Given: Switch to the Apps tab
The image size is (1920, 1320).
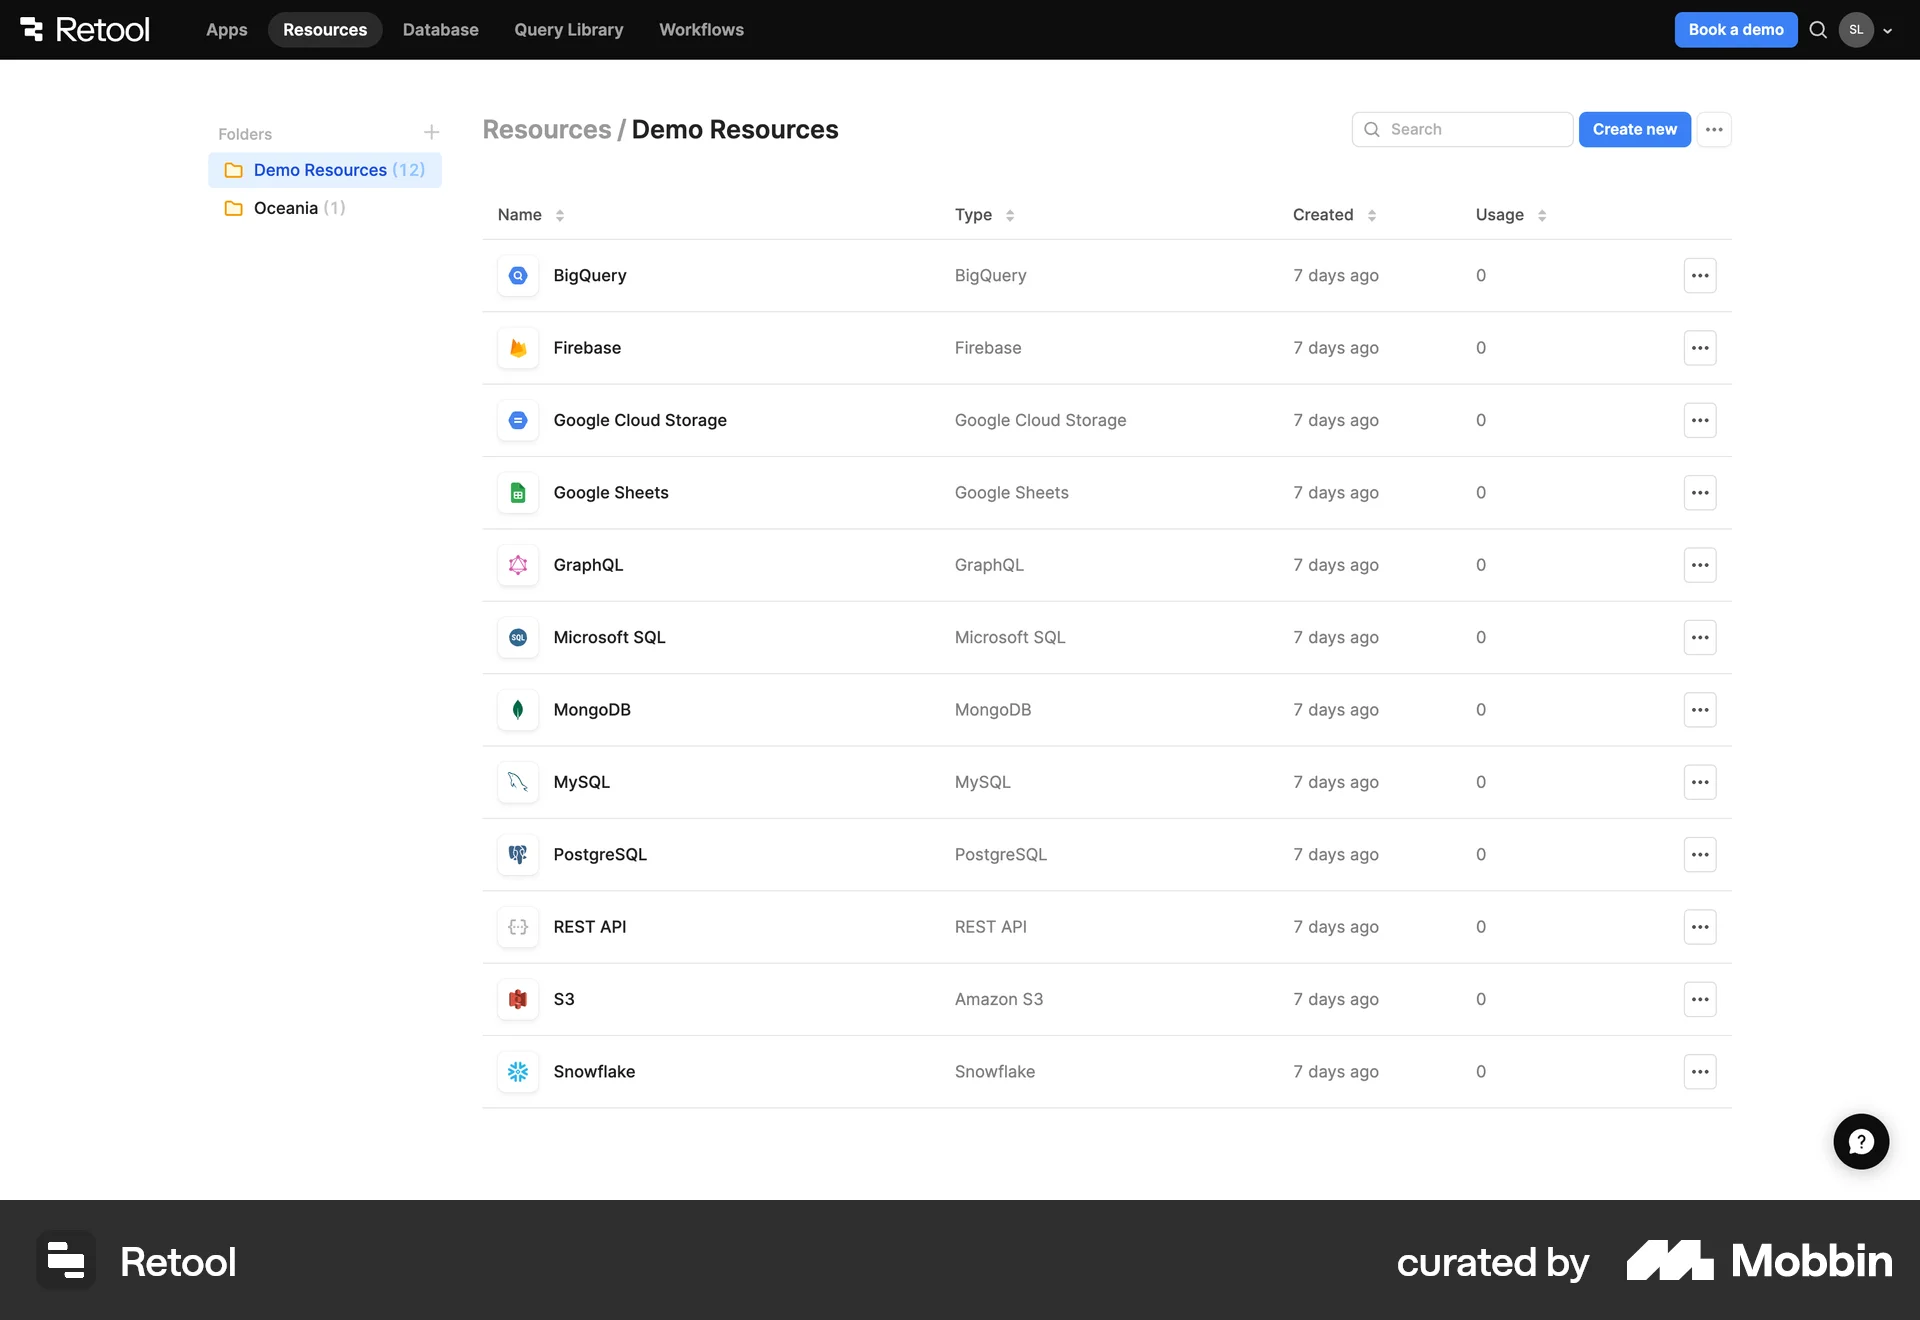Looking at the screenshot, I should point(226,30).
